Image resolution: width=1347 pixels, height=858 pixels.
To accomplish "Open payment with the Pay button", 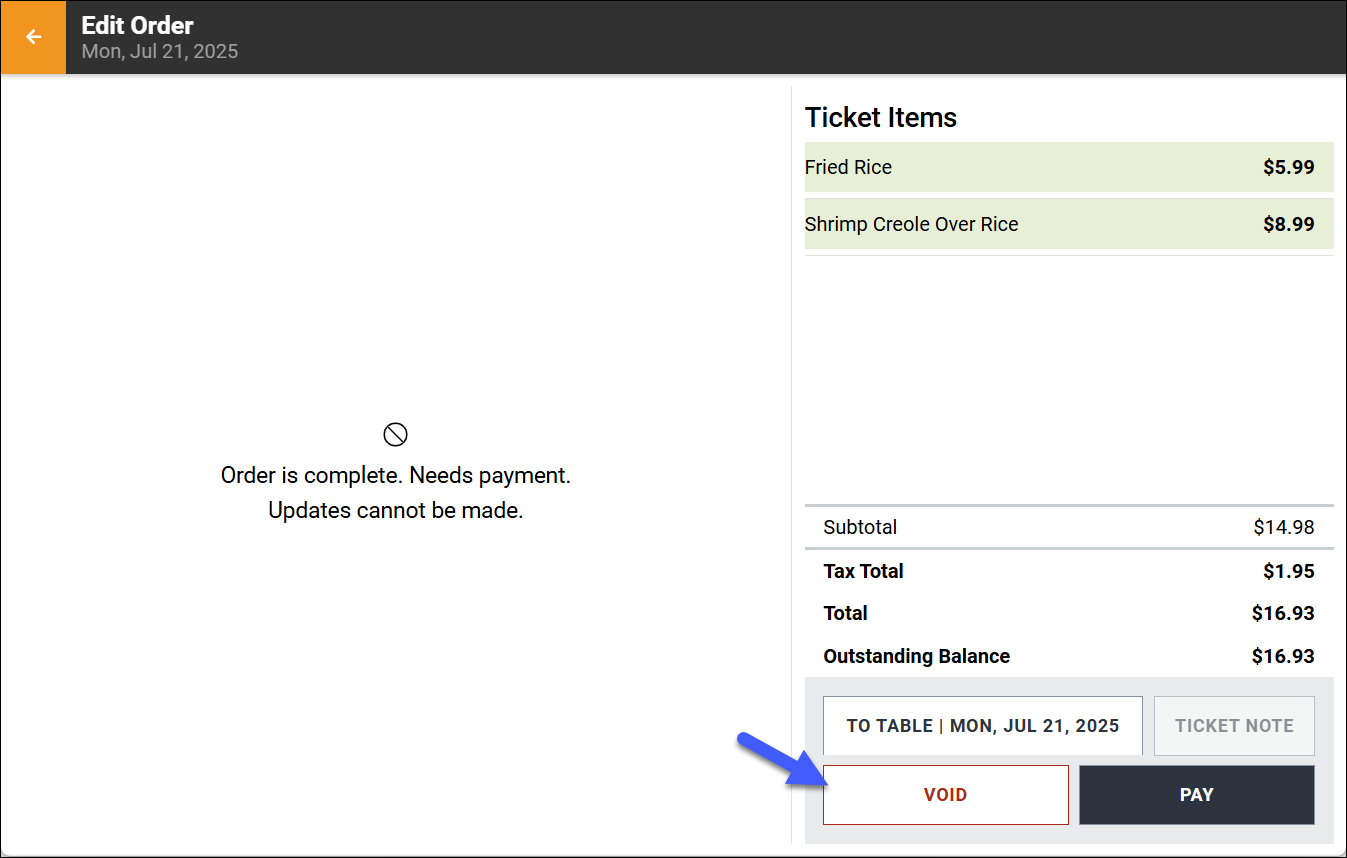I will [1196, 795].
